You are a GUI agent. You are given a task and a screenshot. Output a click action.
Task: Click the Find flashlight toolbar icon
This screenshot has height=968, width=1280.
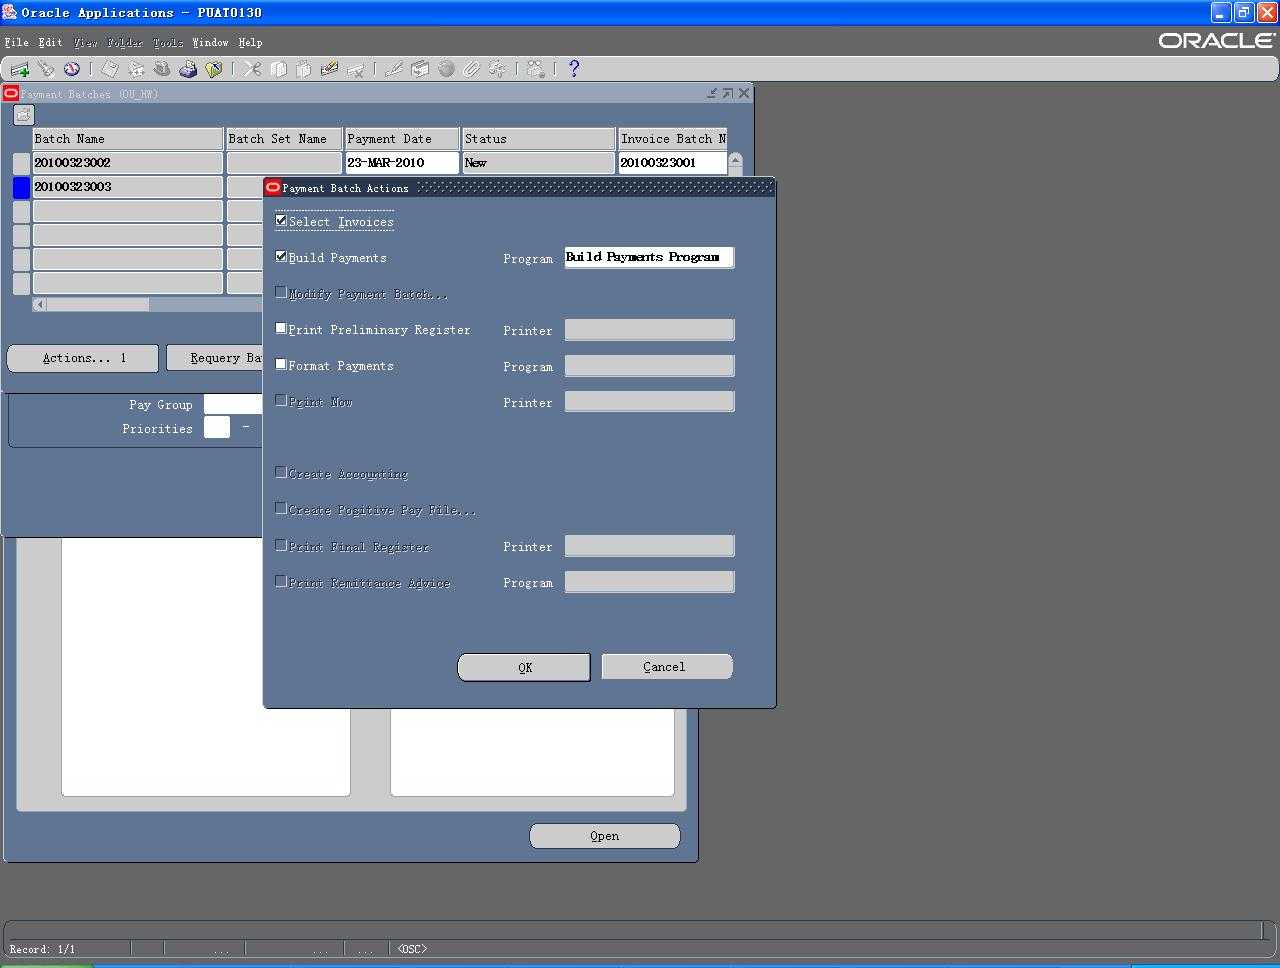click(x=46, y=69)
